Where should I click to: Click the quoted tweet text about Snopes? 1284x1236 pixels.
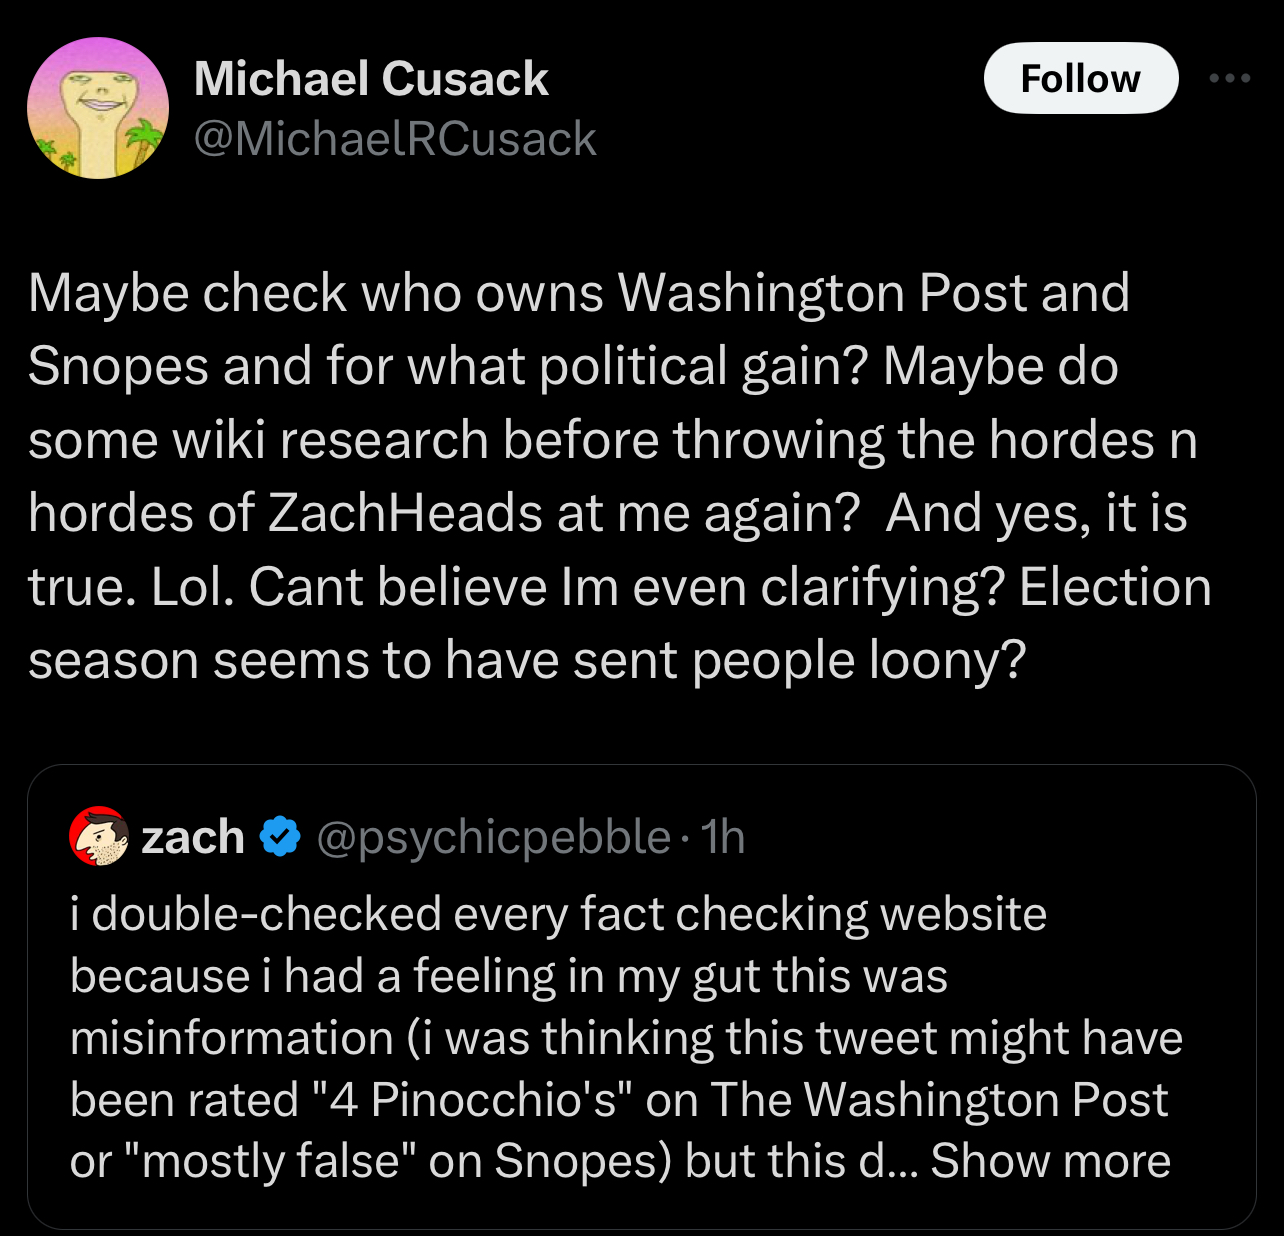626,1037
